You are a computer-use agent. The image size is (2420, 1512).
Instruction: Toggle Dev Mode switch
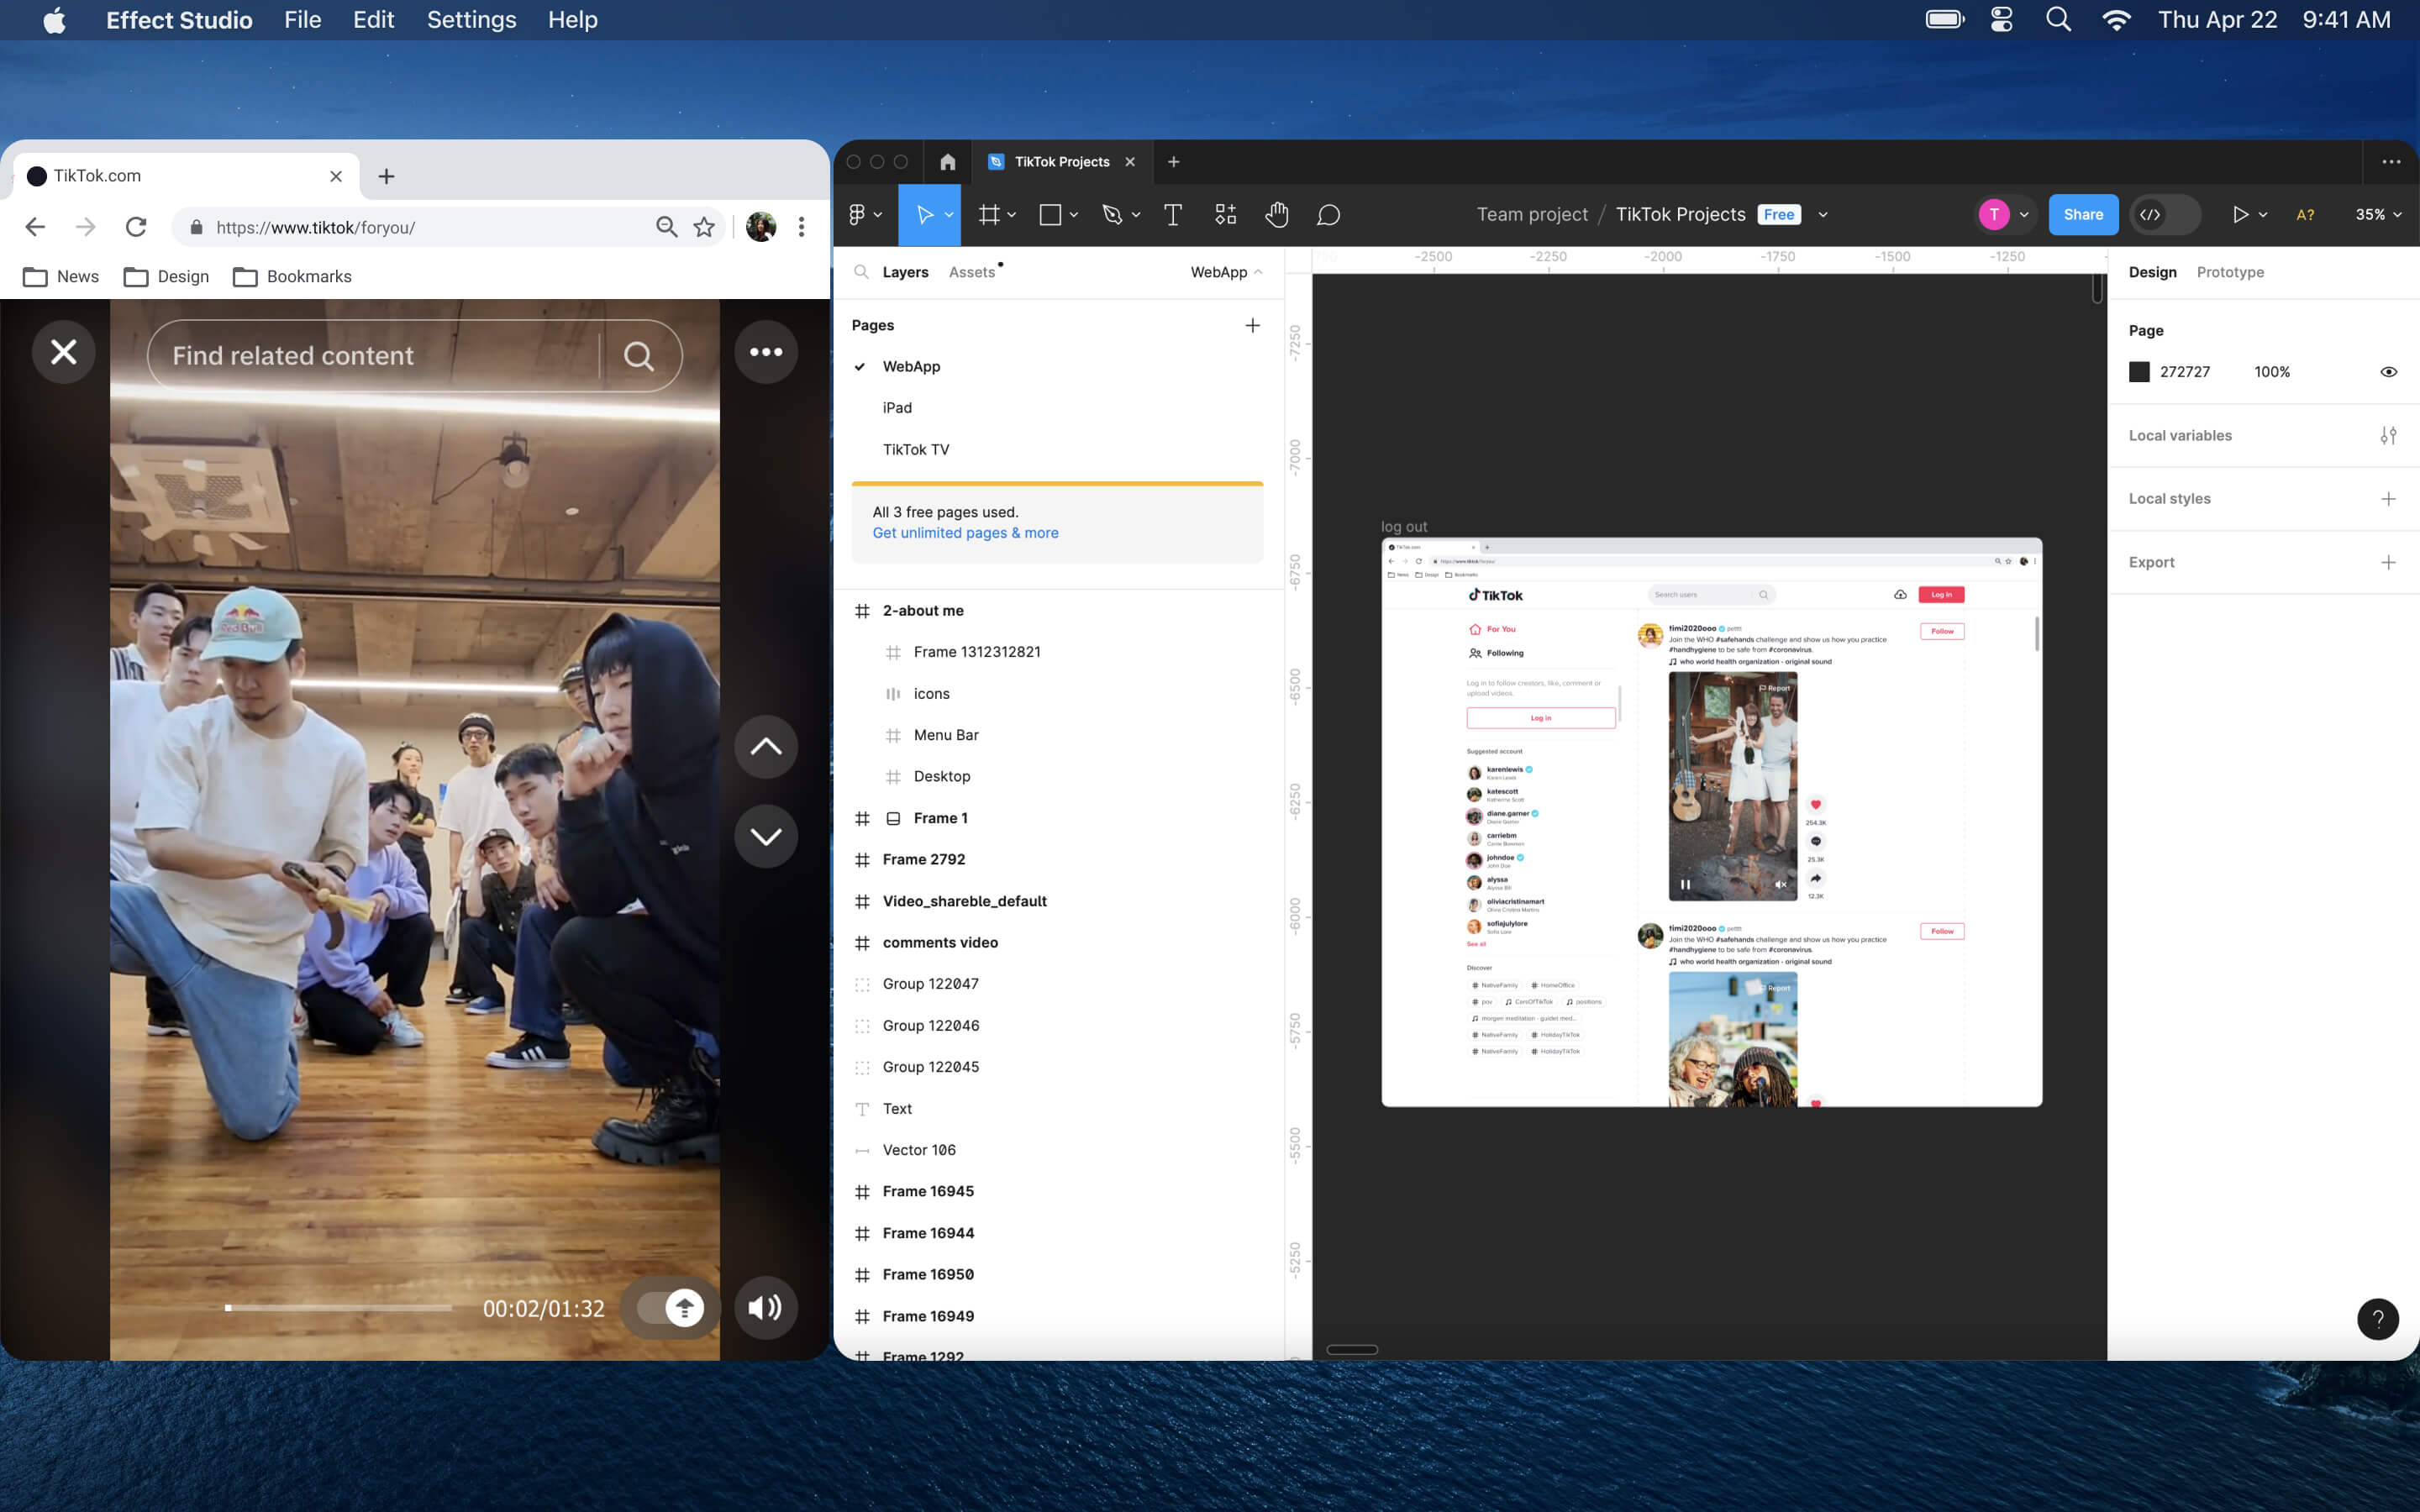(2164, 215)
